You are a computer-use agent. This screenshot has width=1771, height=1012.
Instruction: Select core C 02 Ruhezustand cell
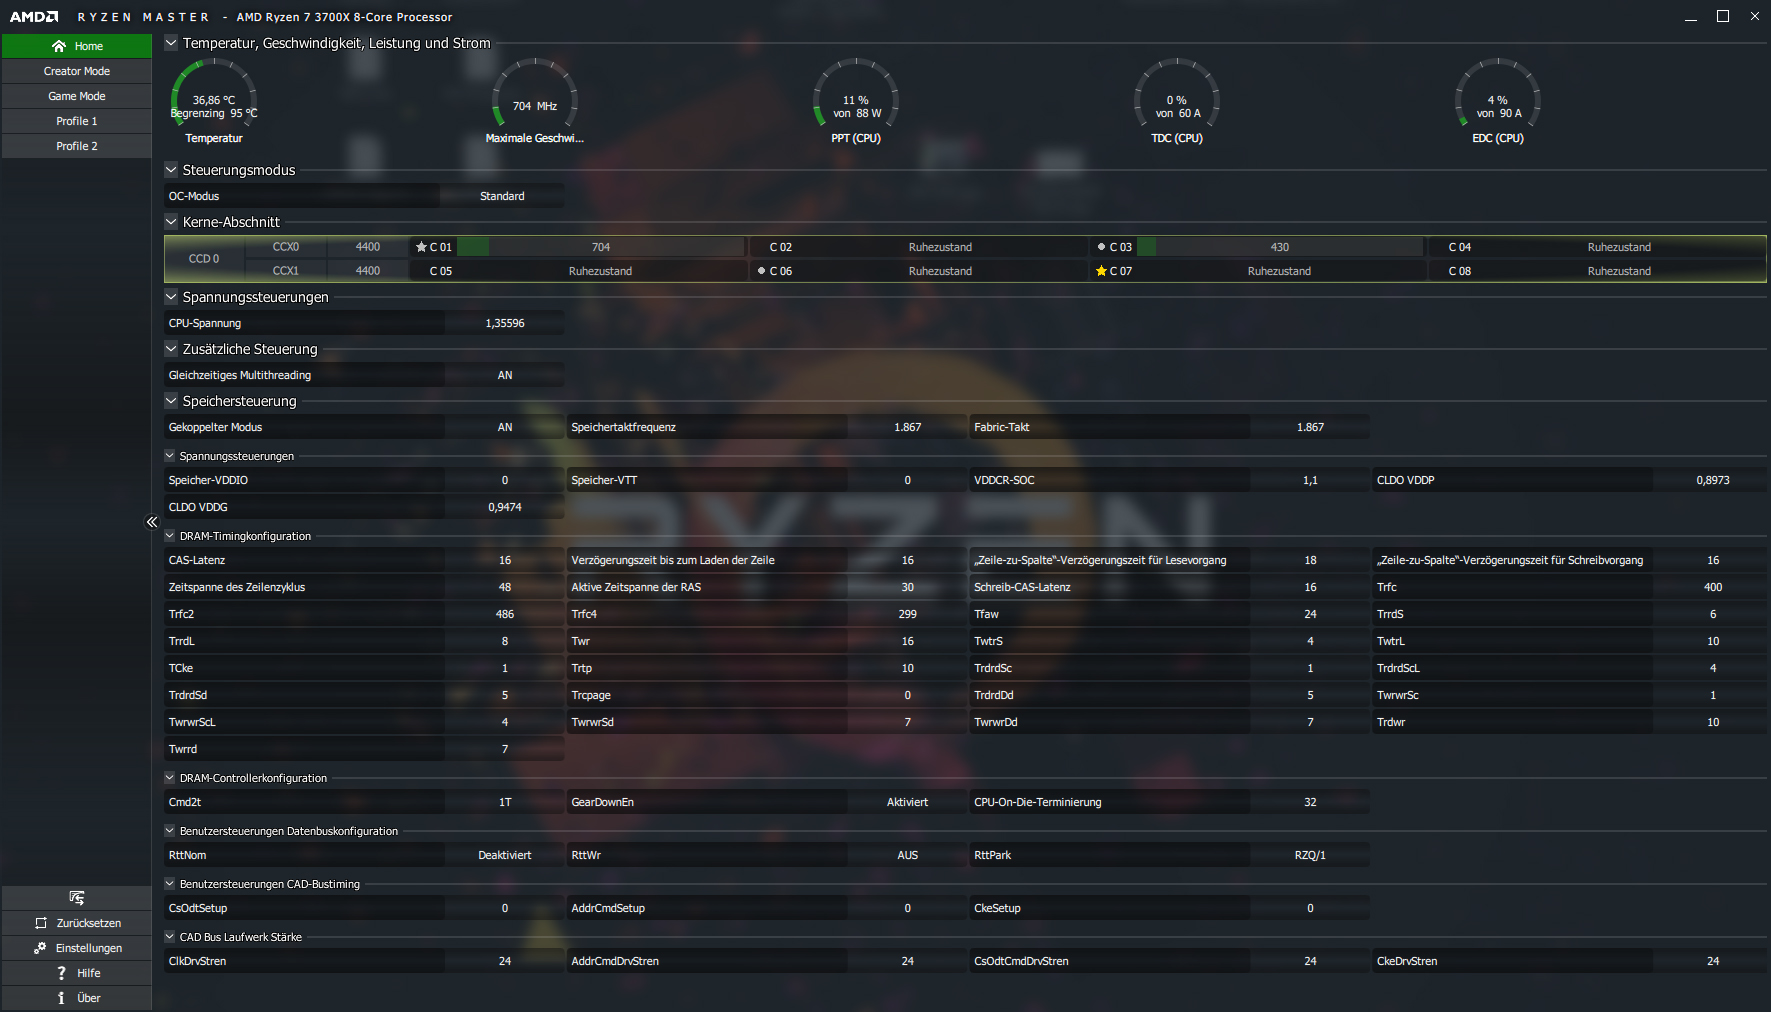point(918,247)
